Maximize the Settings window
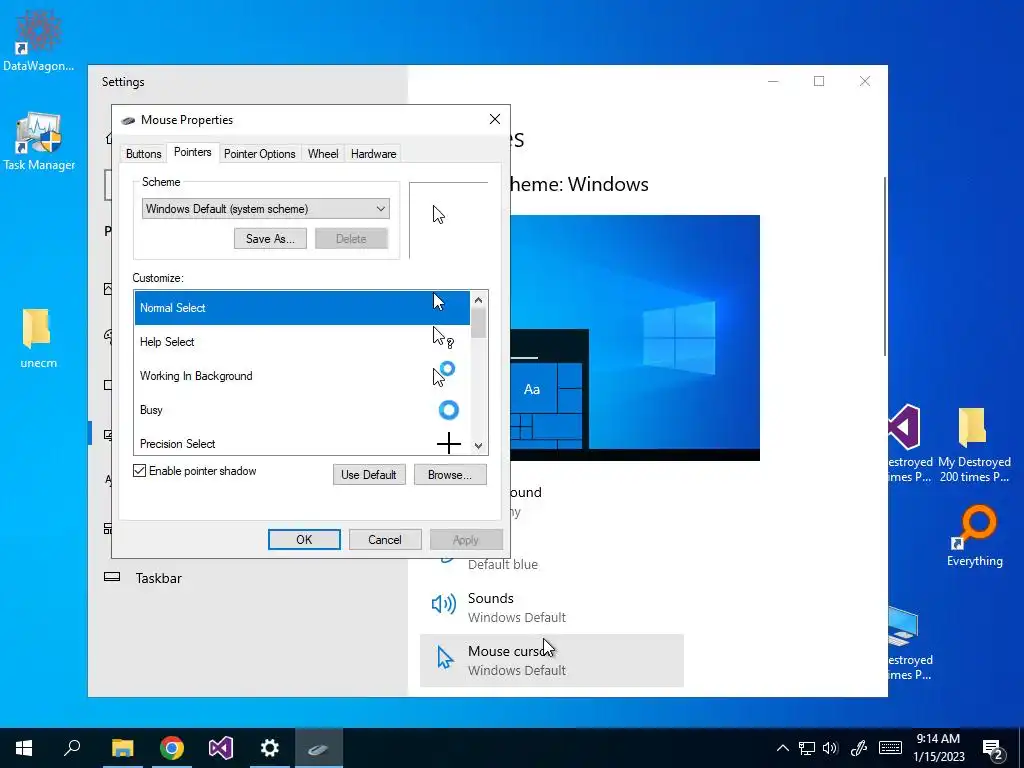This screenshot has height=768, width=1024. click(x=819, y=81)
